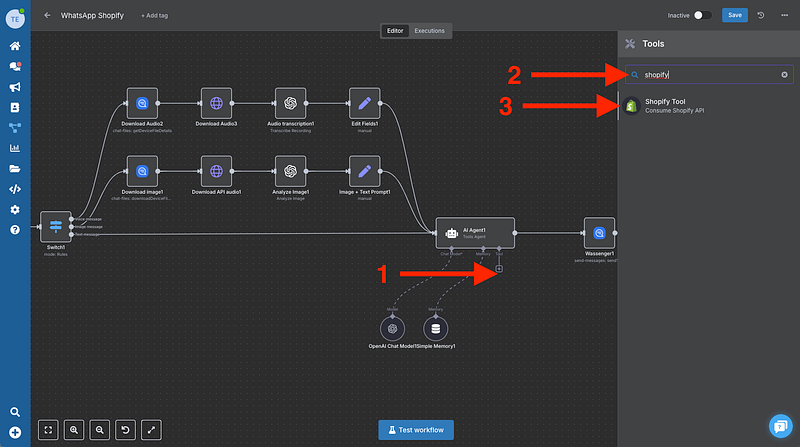Switch to the Executions tab
Screen dimensions: 800x447
[430, 31]
